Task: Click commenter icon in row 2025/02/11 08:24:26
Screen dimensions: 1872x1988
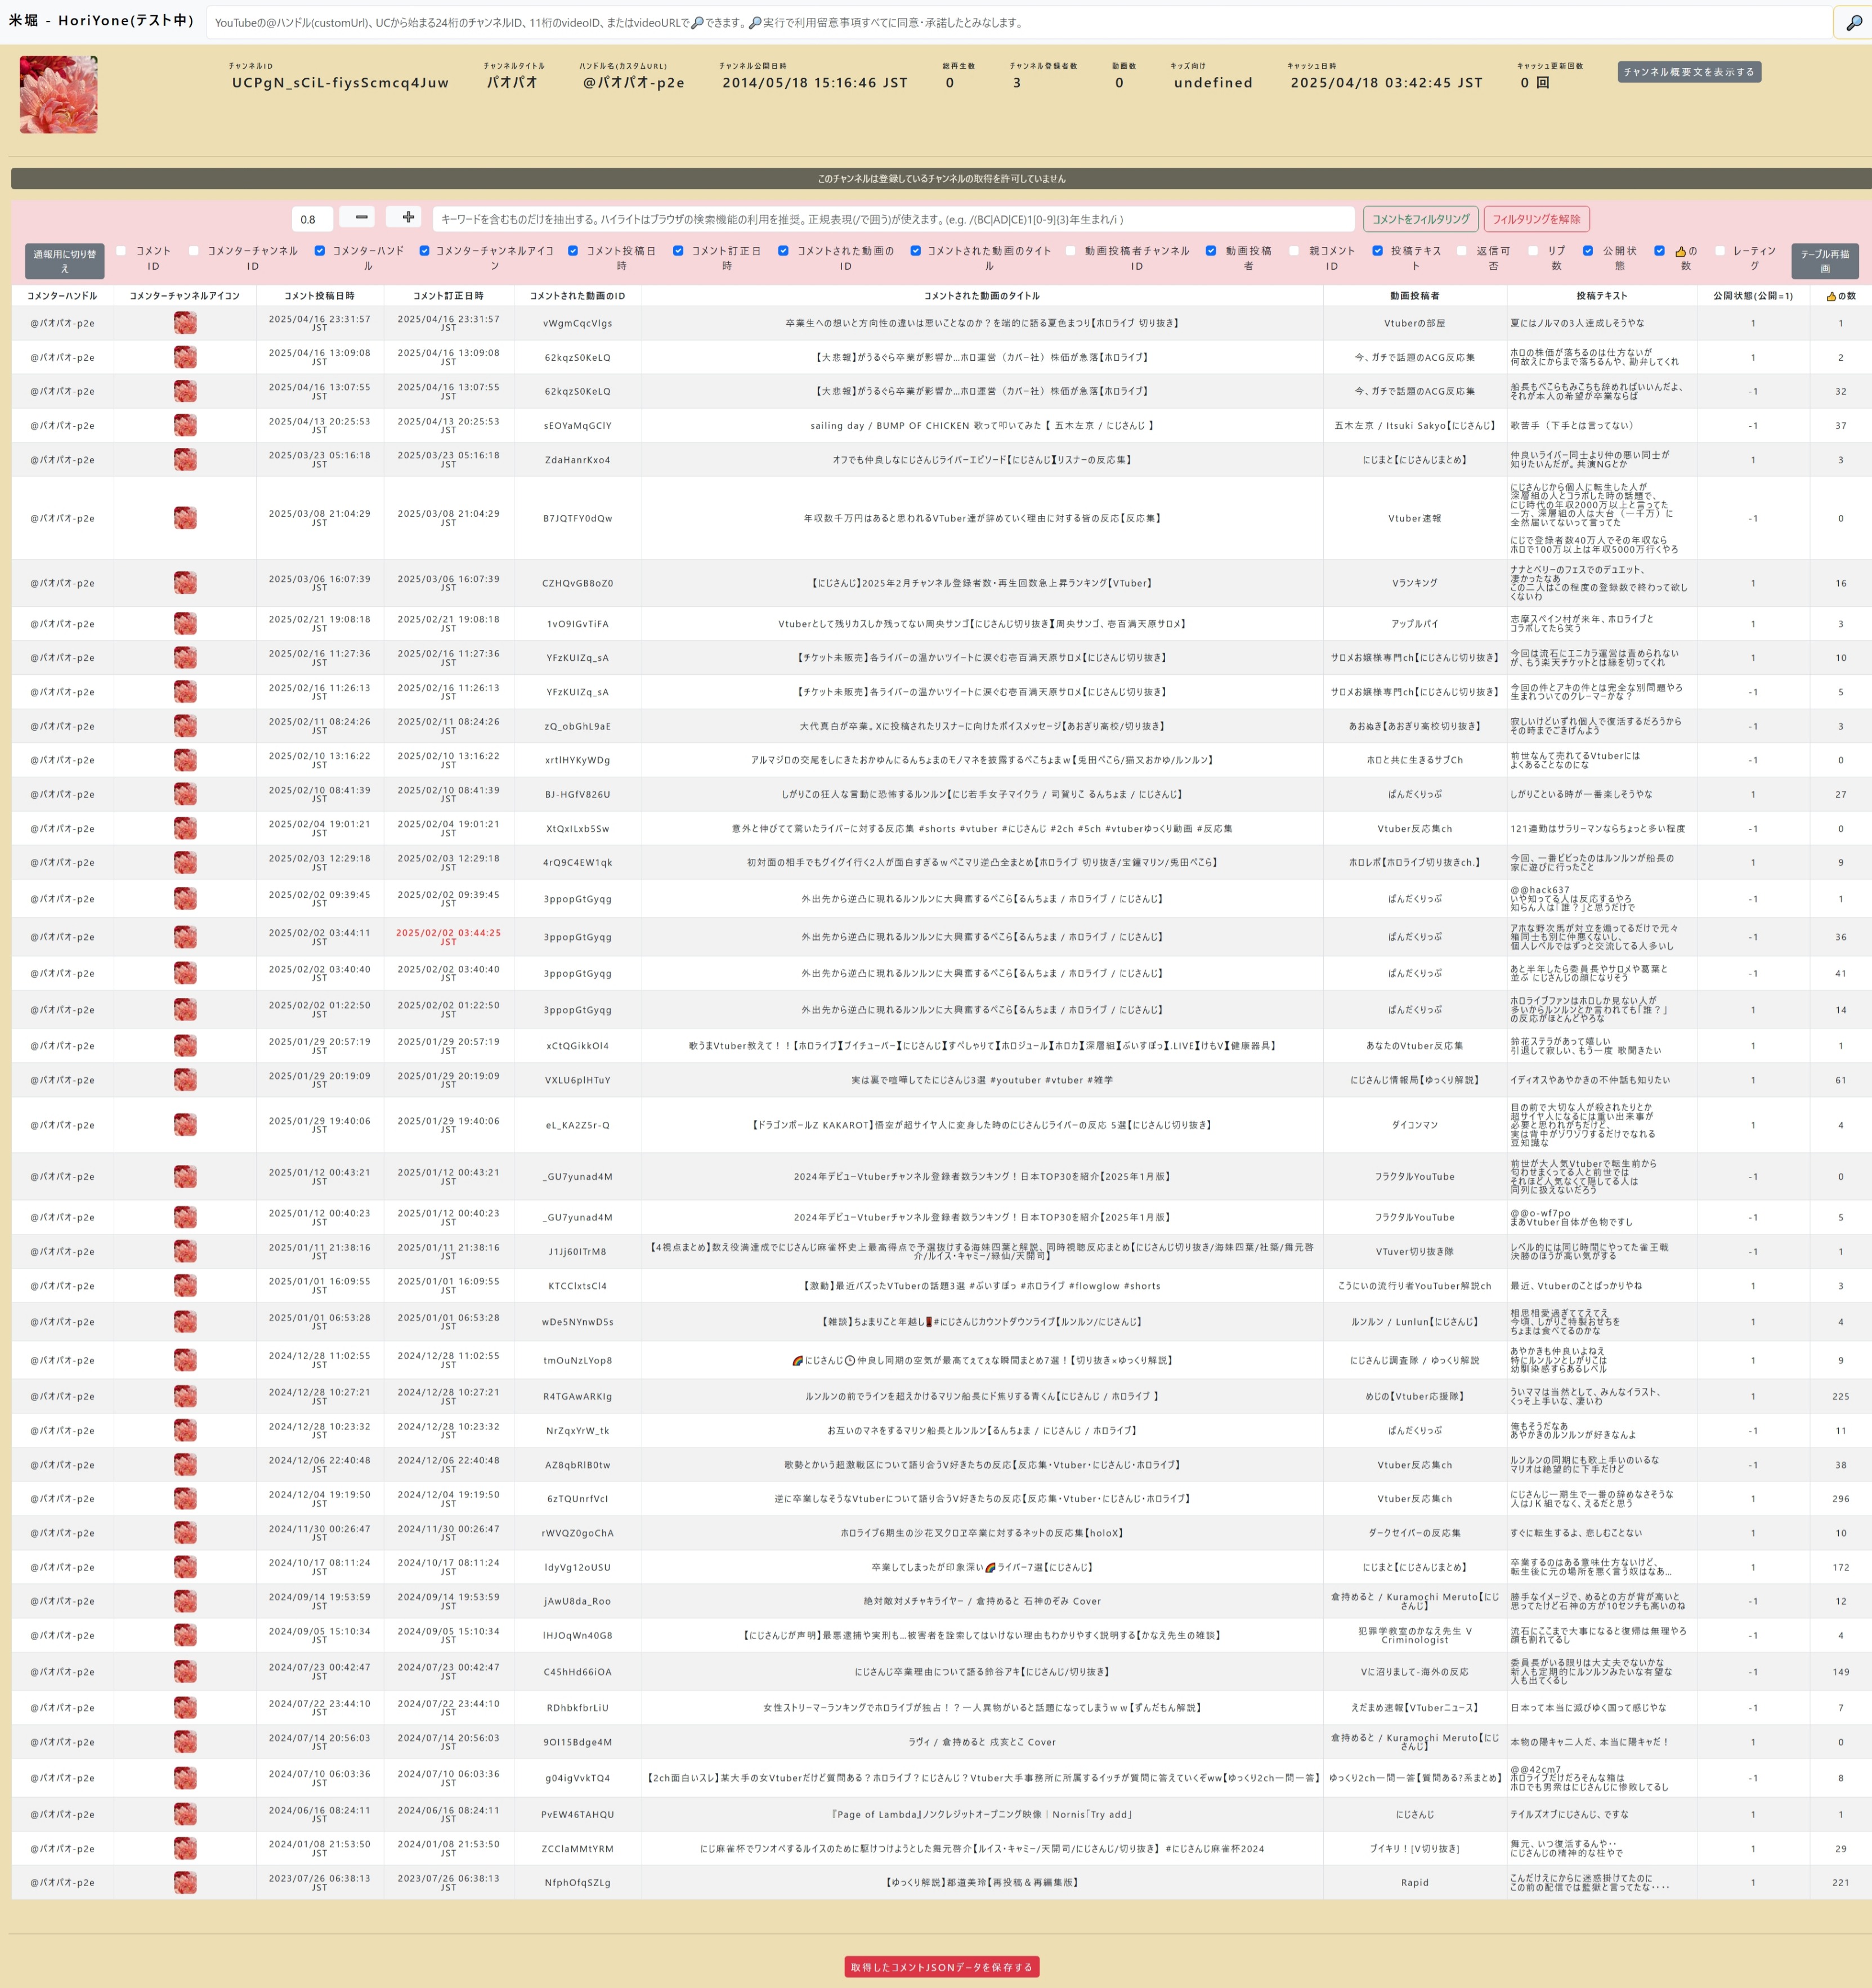Action: pos(185,726)
